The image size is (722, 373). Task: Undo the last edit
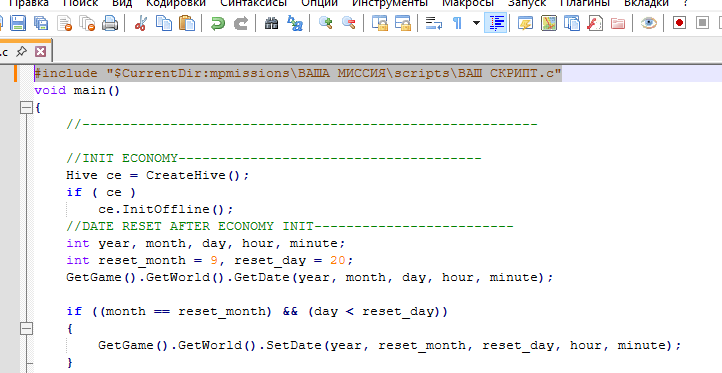217,23
